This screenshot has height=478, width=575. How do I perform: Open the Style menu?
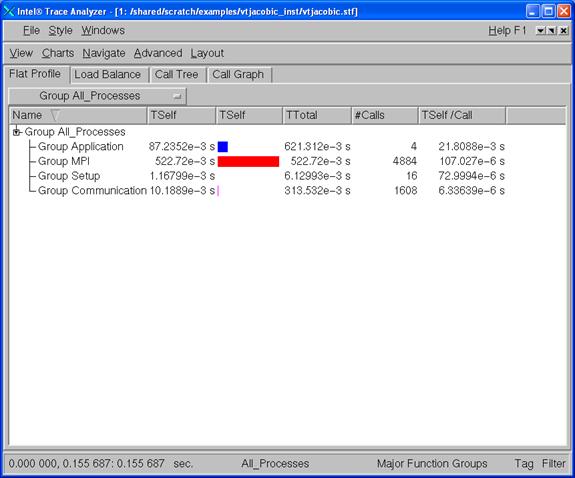coord(61,30)
